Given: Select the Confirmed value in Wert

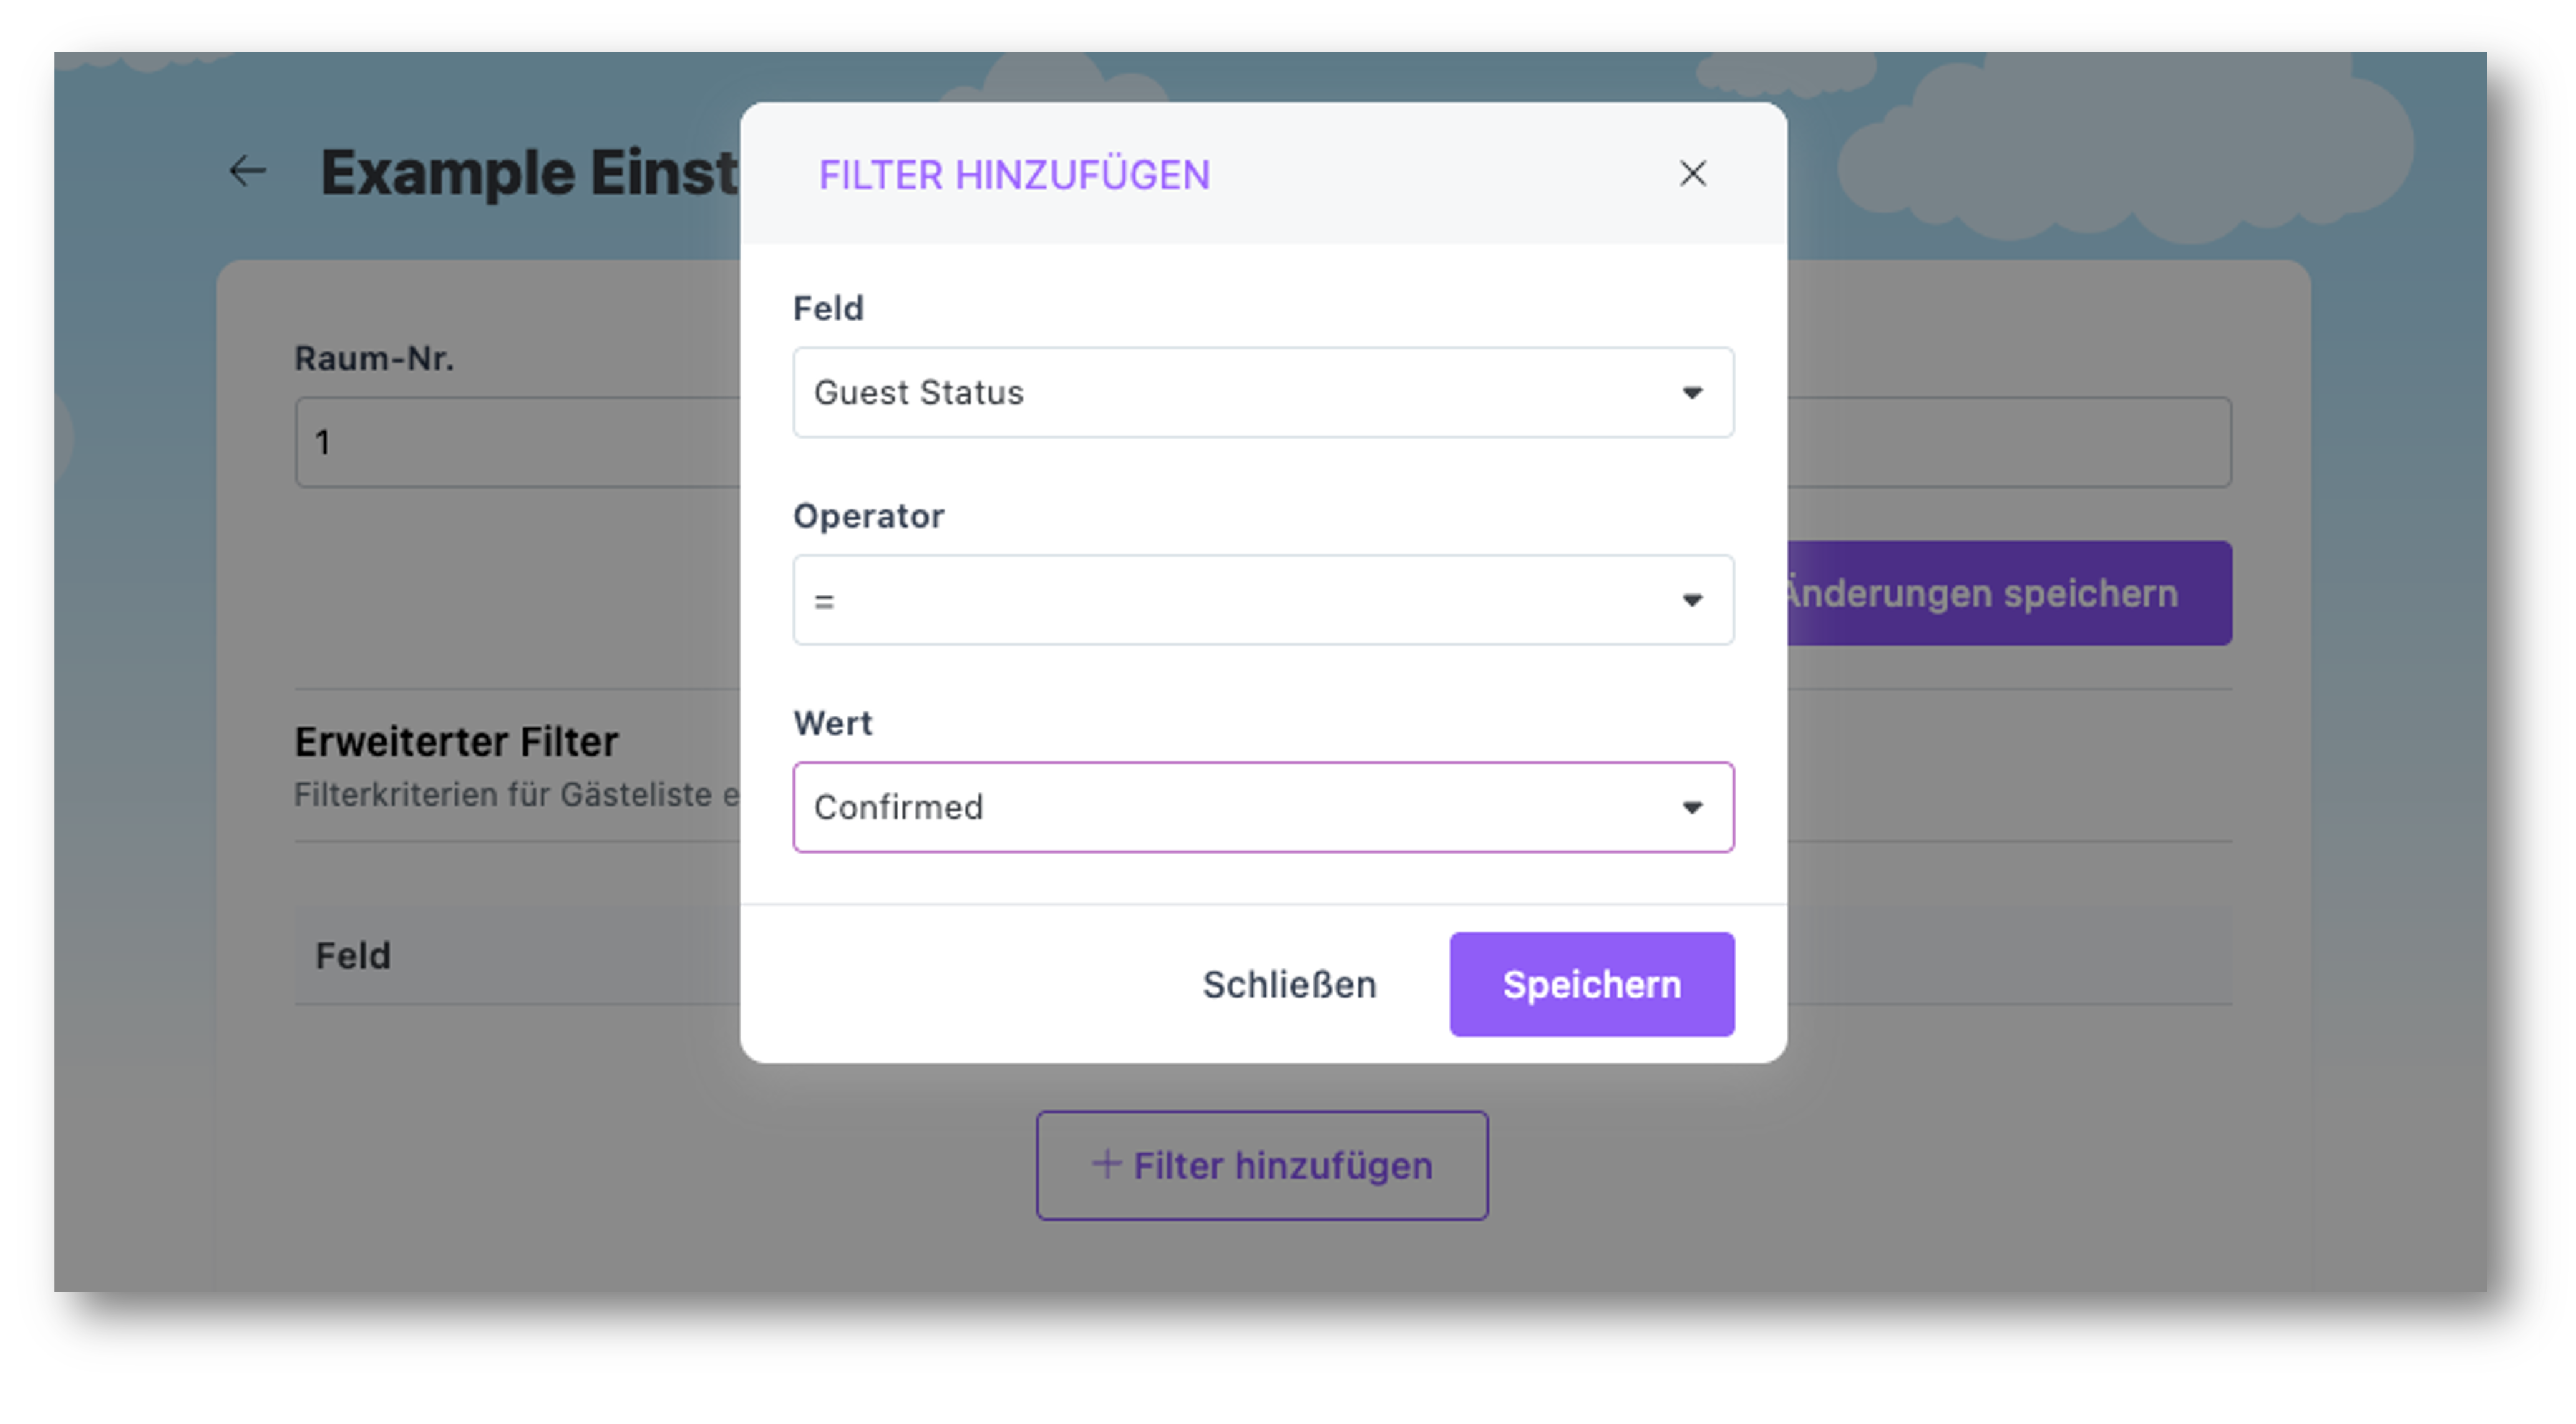Looking at the screenshot, I should (899, 807).
